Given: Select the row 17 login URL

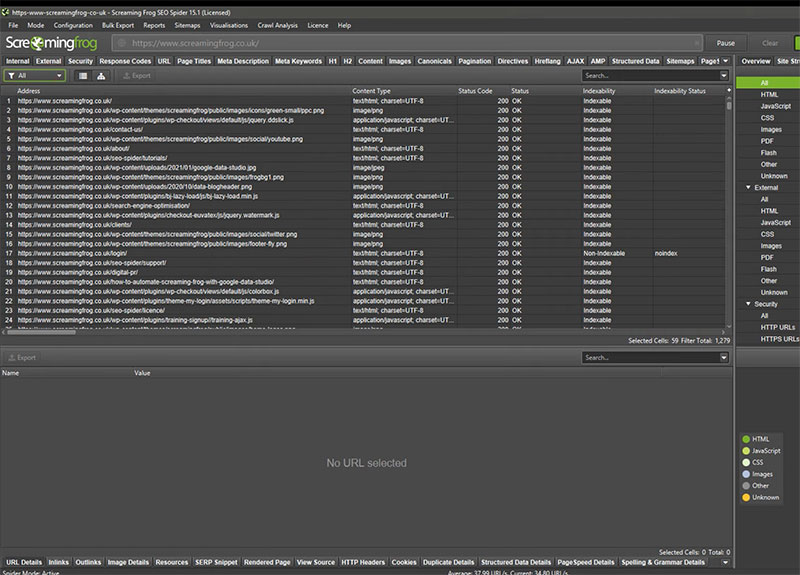Looking at the screenshot, I should (72, 253).
